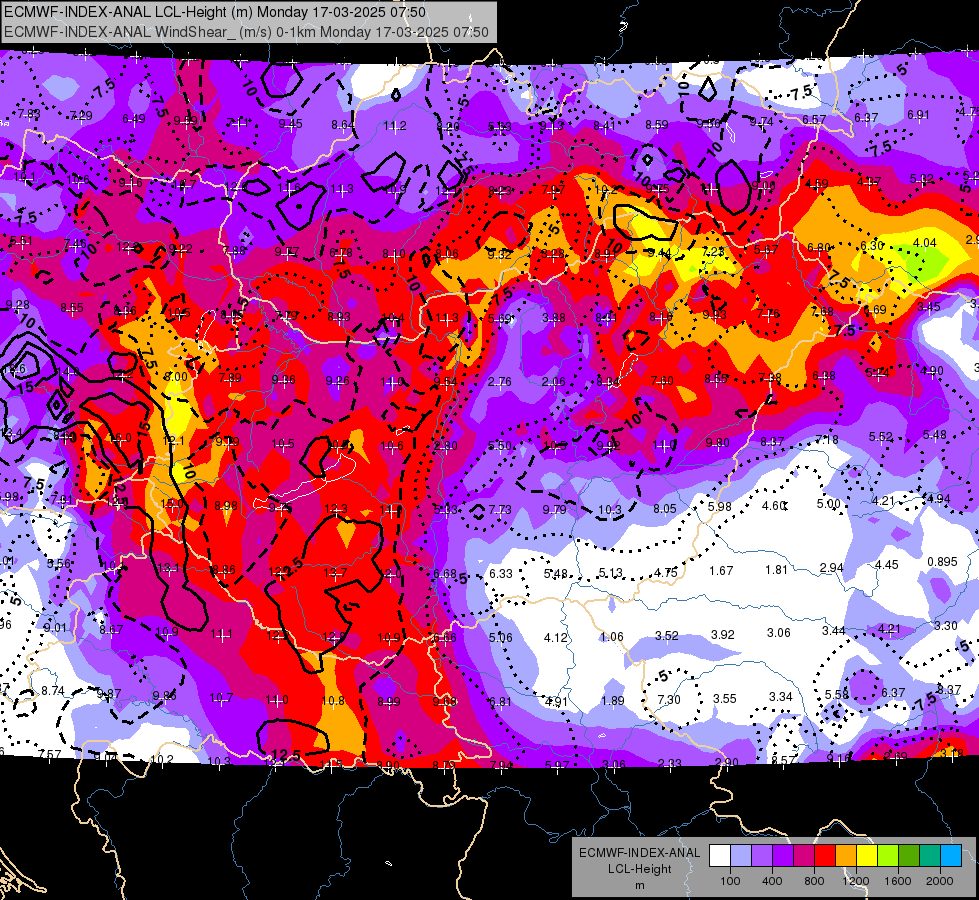Click the wind shear value 2.76
Screen dimensions: 979x900
(x=499, y=382)
